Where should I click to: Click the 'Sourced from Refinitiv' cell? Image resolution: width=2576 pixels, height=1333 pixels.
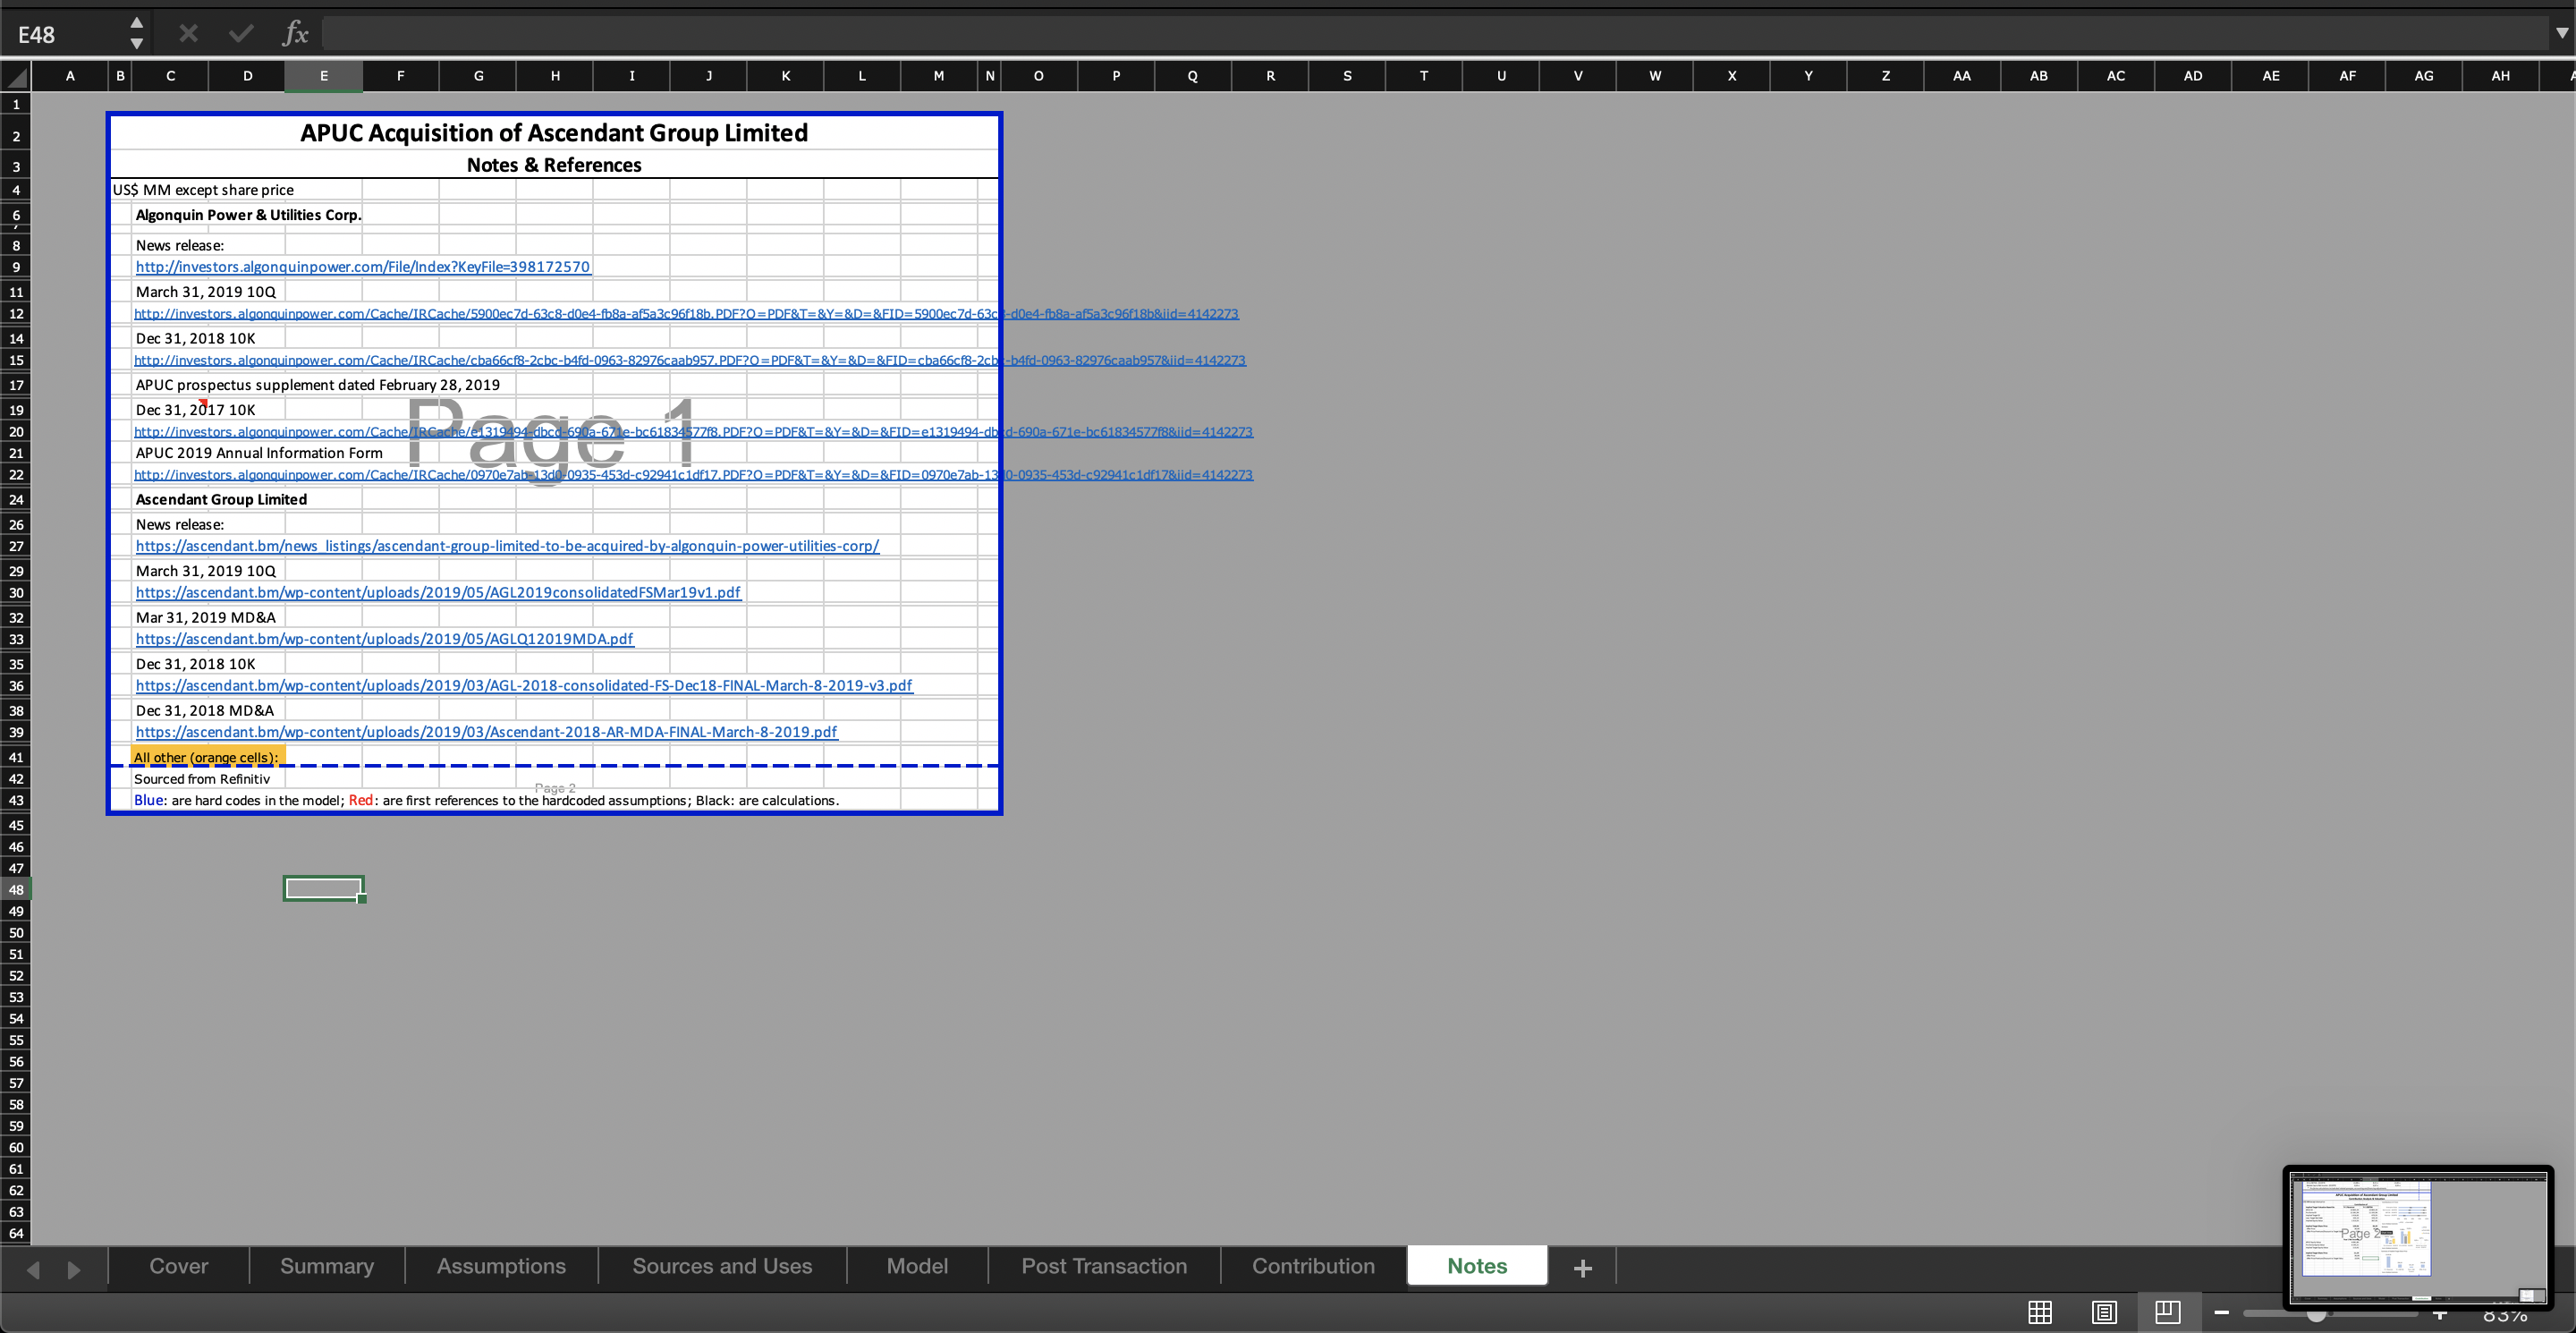pyautogui.click(x=202, y=779)
